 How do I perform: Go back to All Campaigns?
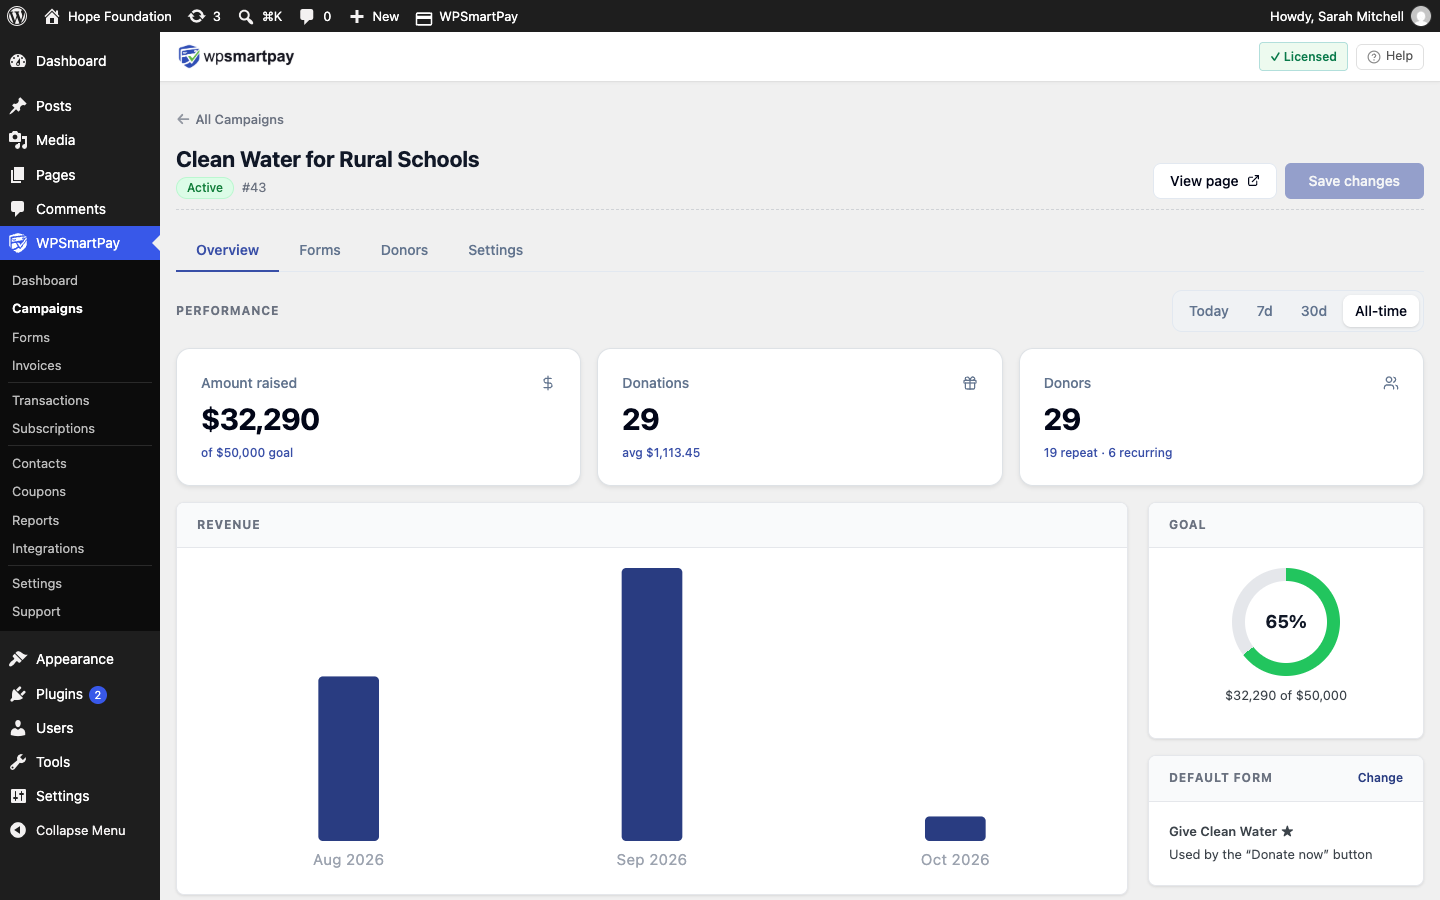(230, 119)
